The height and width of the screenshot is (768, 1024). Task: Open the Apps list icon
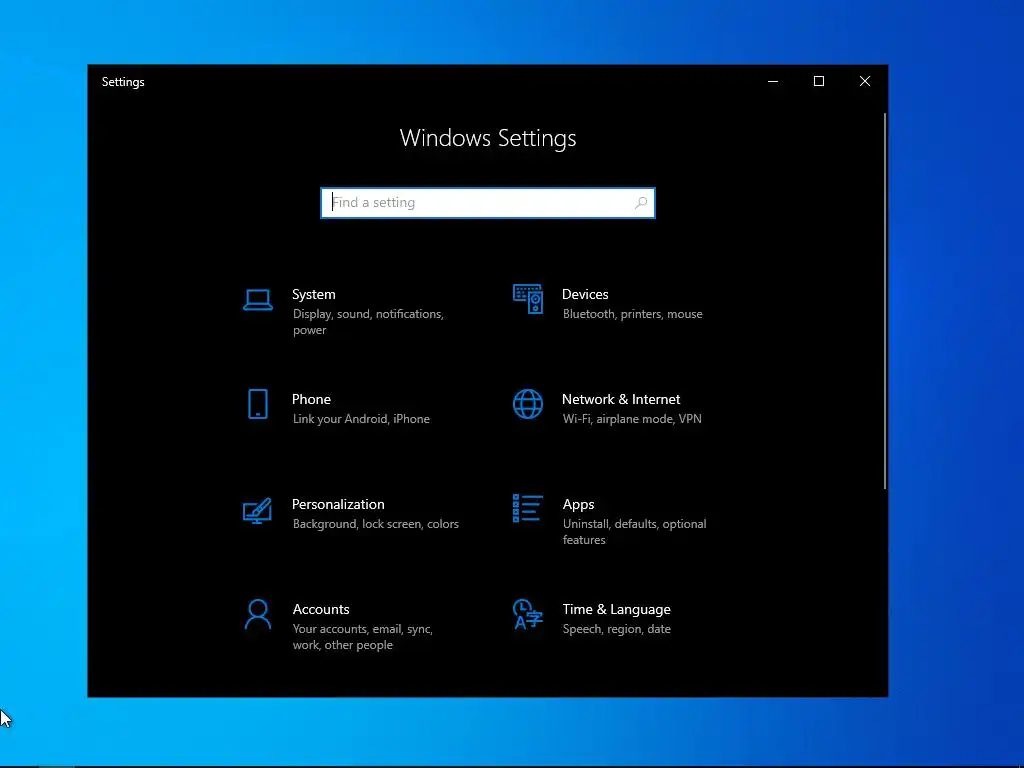click(x=528, y=509)
